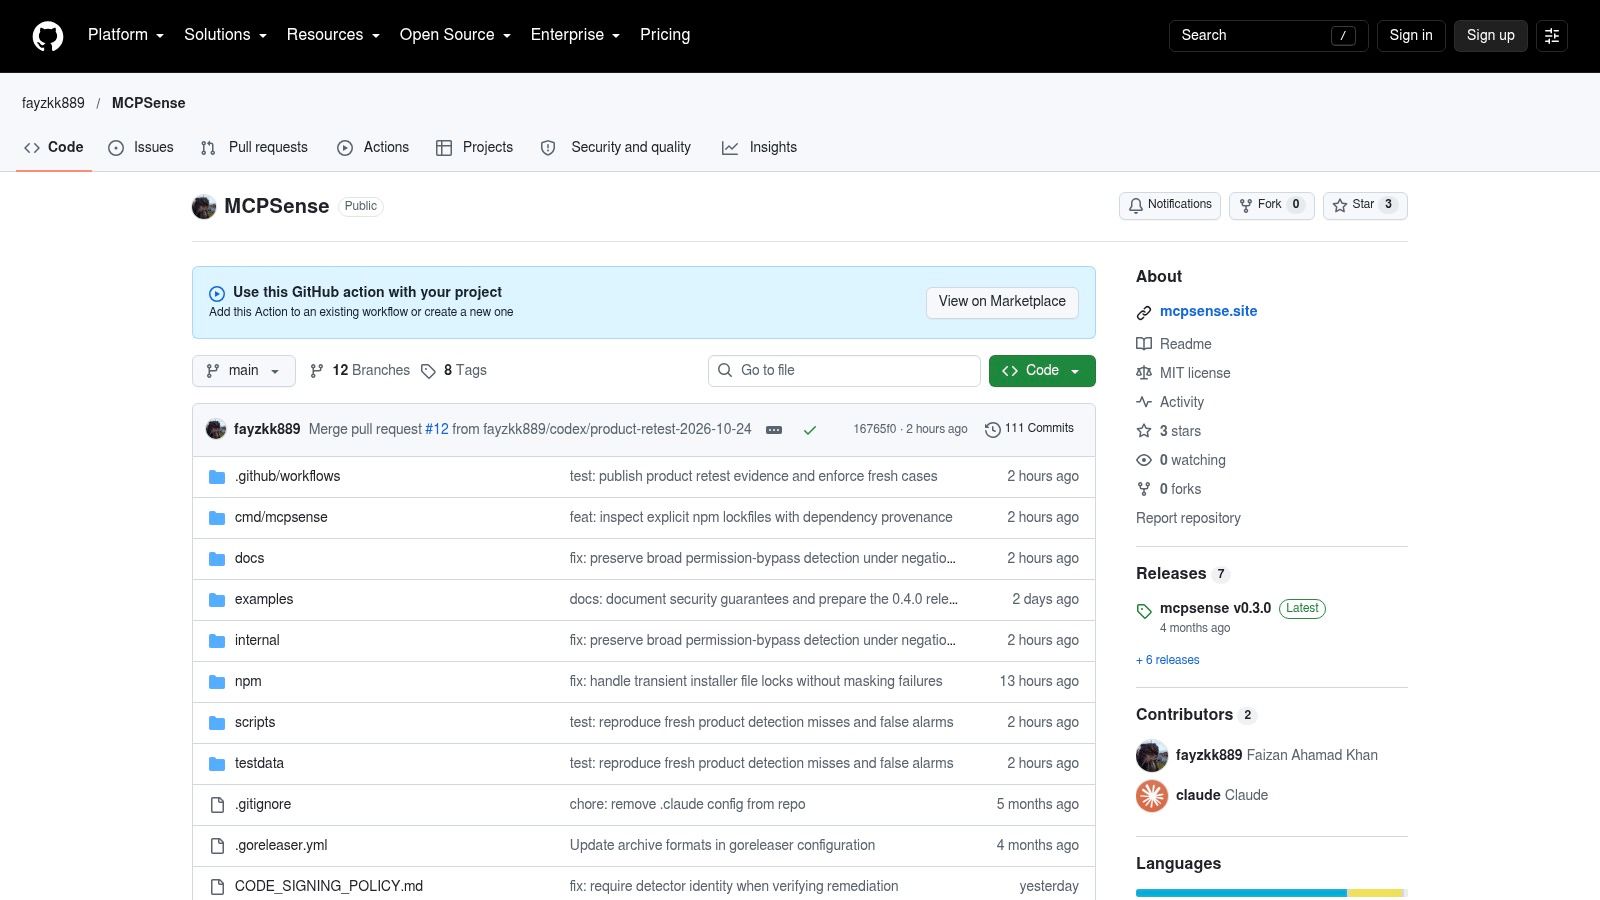This screenshot has height=900, width=1600.
Task: Click the green check status icon on latest commit
Action: (810, 430)
